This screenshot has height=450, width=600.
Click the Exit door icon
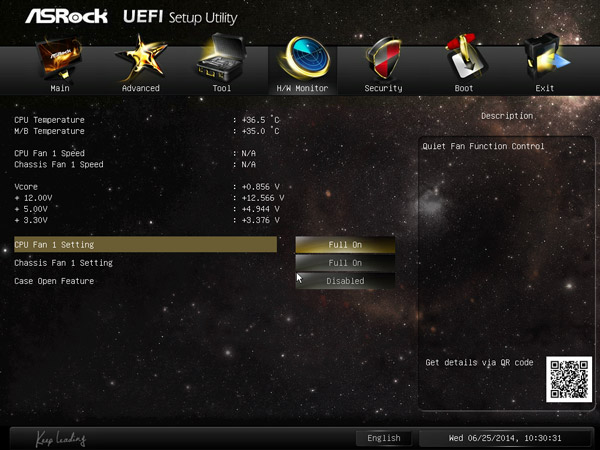[x=546, y=57]
